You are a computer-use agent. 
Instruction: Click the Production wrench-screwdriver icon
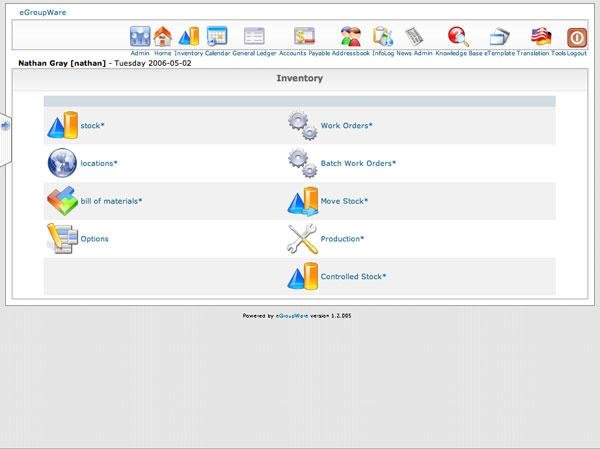coord(303,239)
